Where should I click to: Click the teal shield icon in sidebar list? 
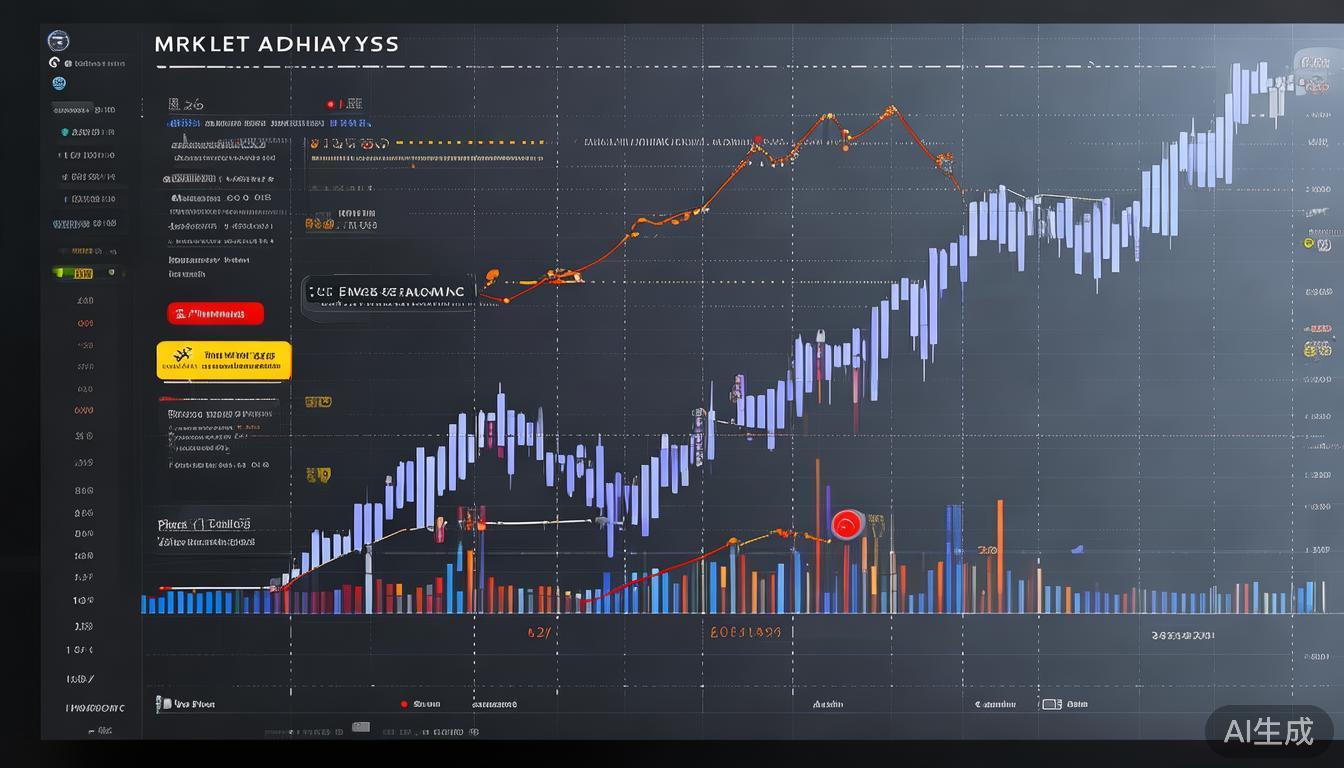(x=65, y=132)
